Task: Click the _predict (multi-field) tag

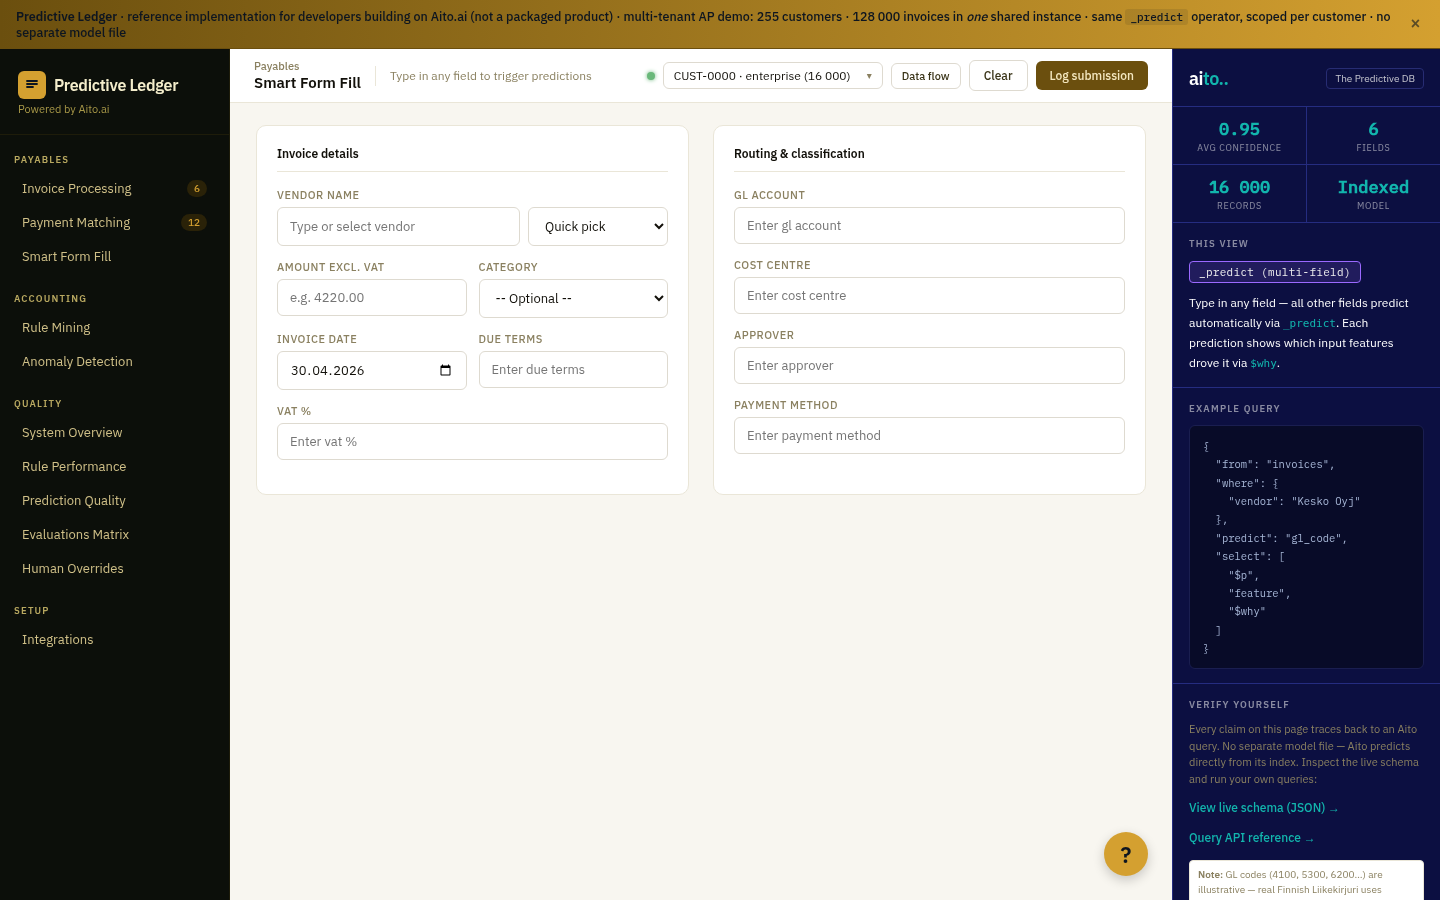Action: (x=1275, y=272)
